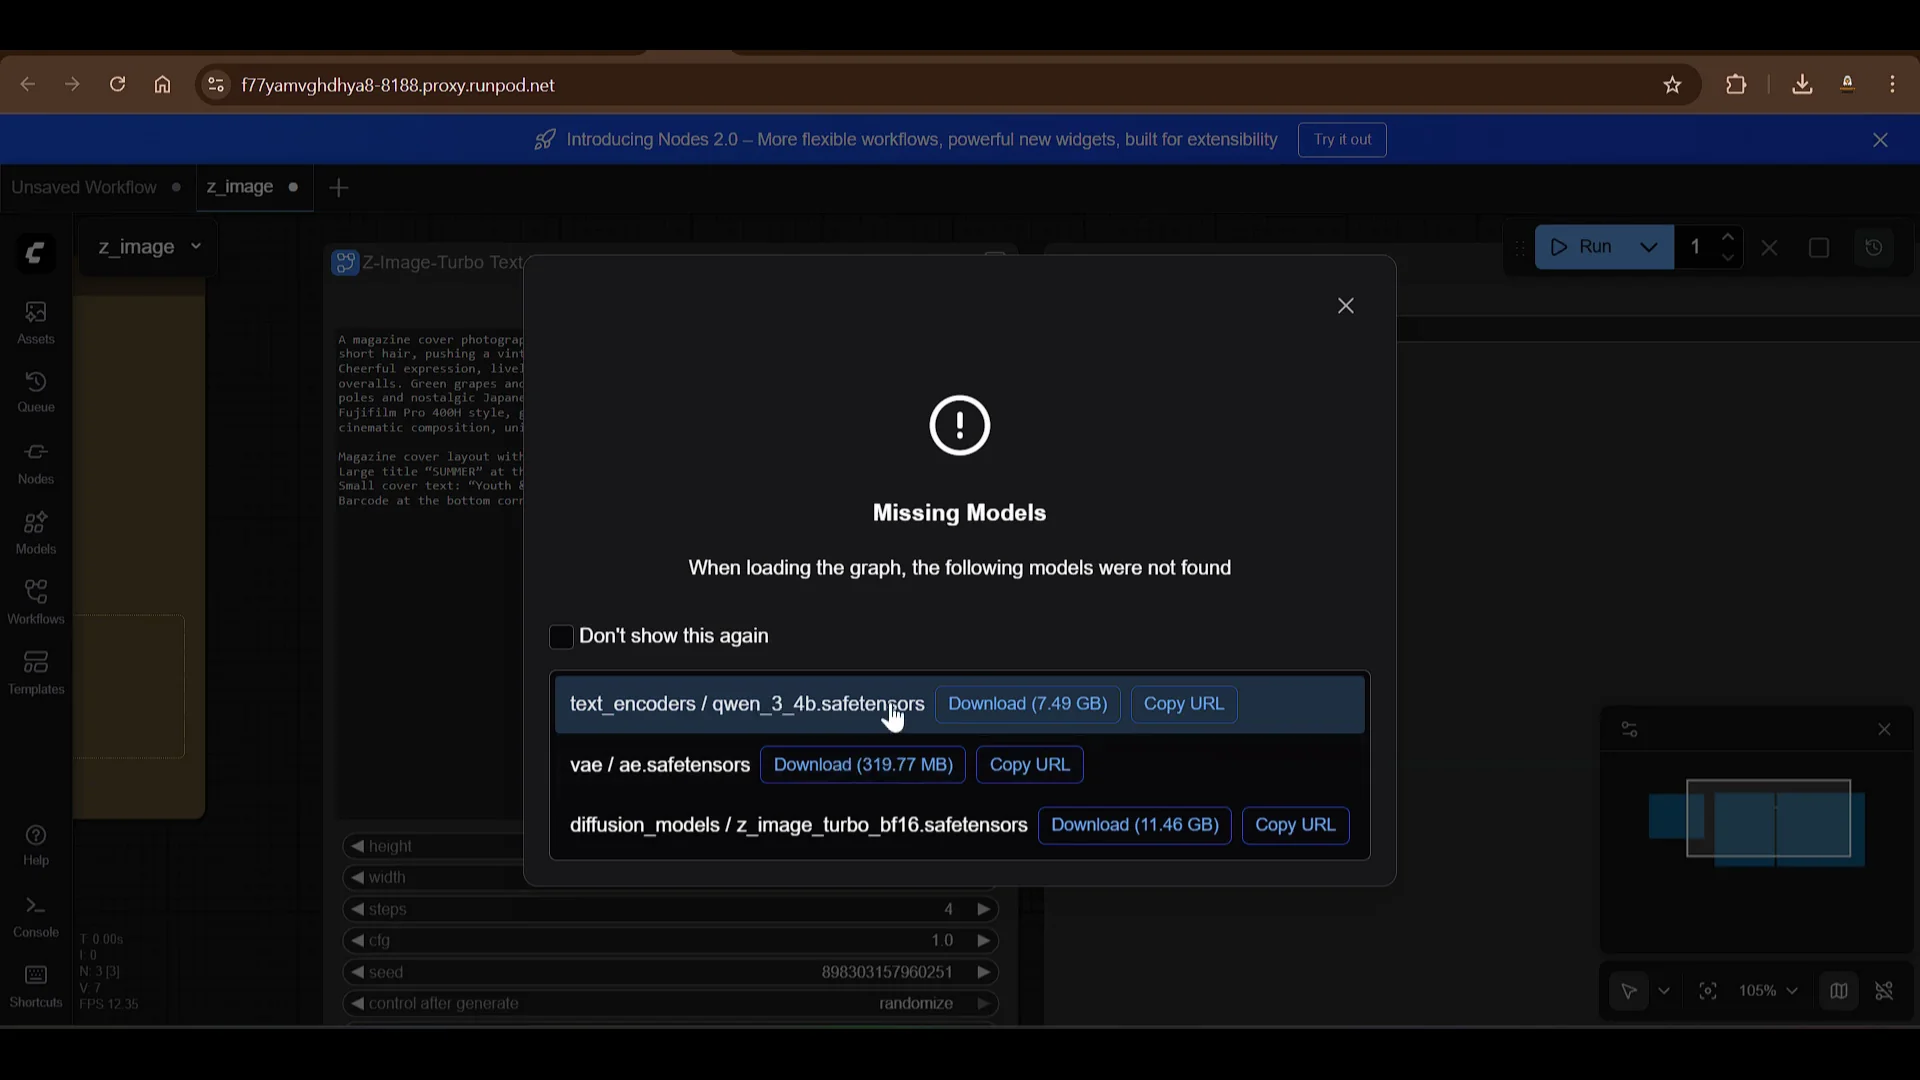Show the workflow run history icon
This screenshot has height=1080, width=1920.
click(x=1875, y=247)
